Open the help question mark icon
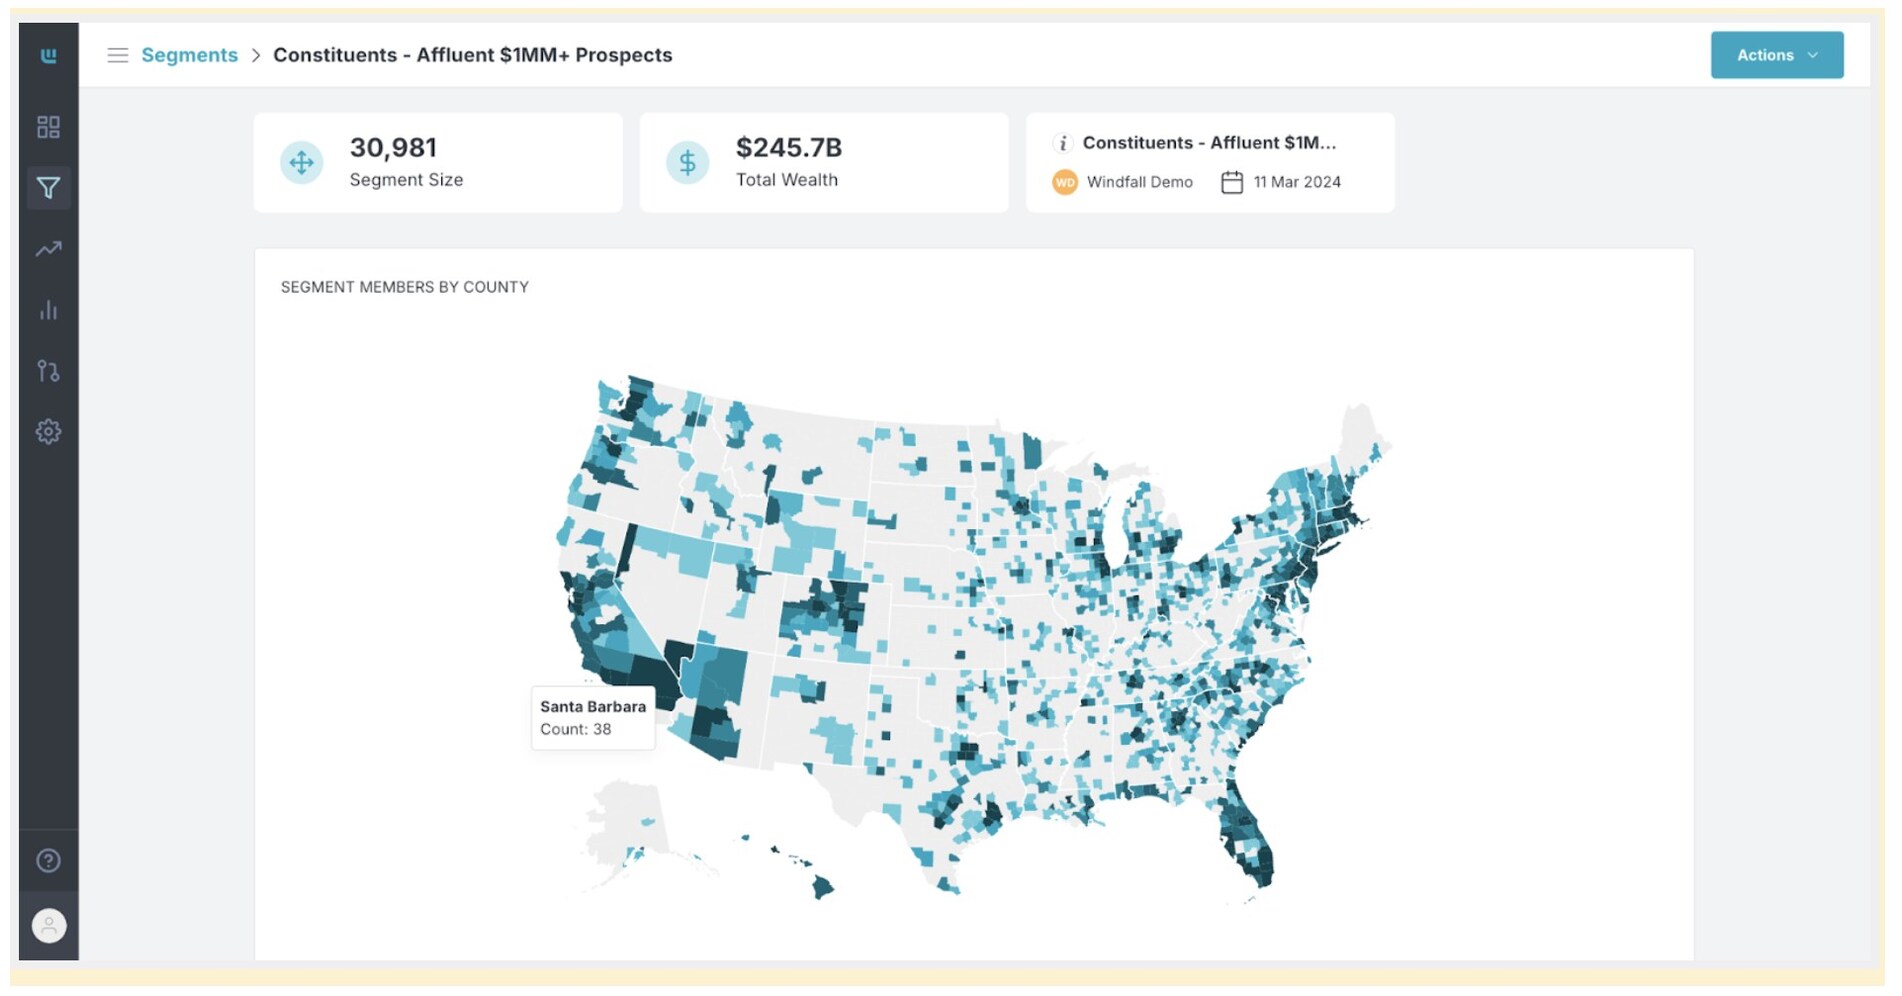This screenshot has width=1902, height=996. point(48,861)
